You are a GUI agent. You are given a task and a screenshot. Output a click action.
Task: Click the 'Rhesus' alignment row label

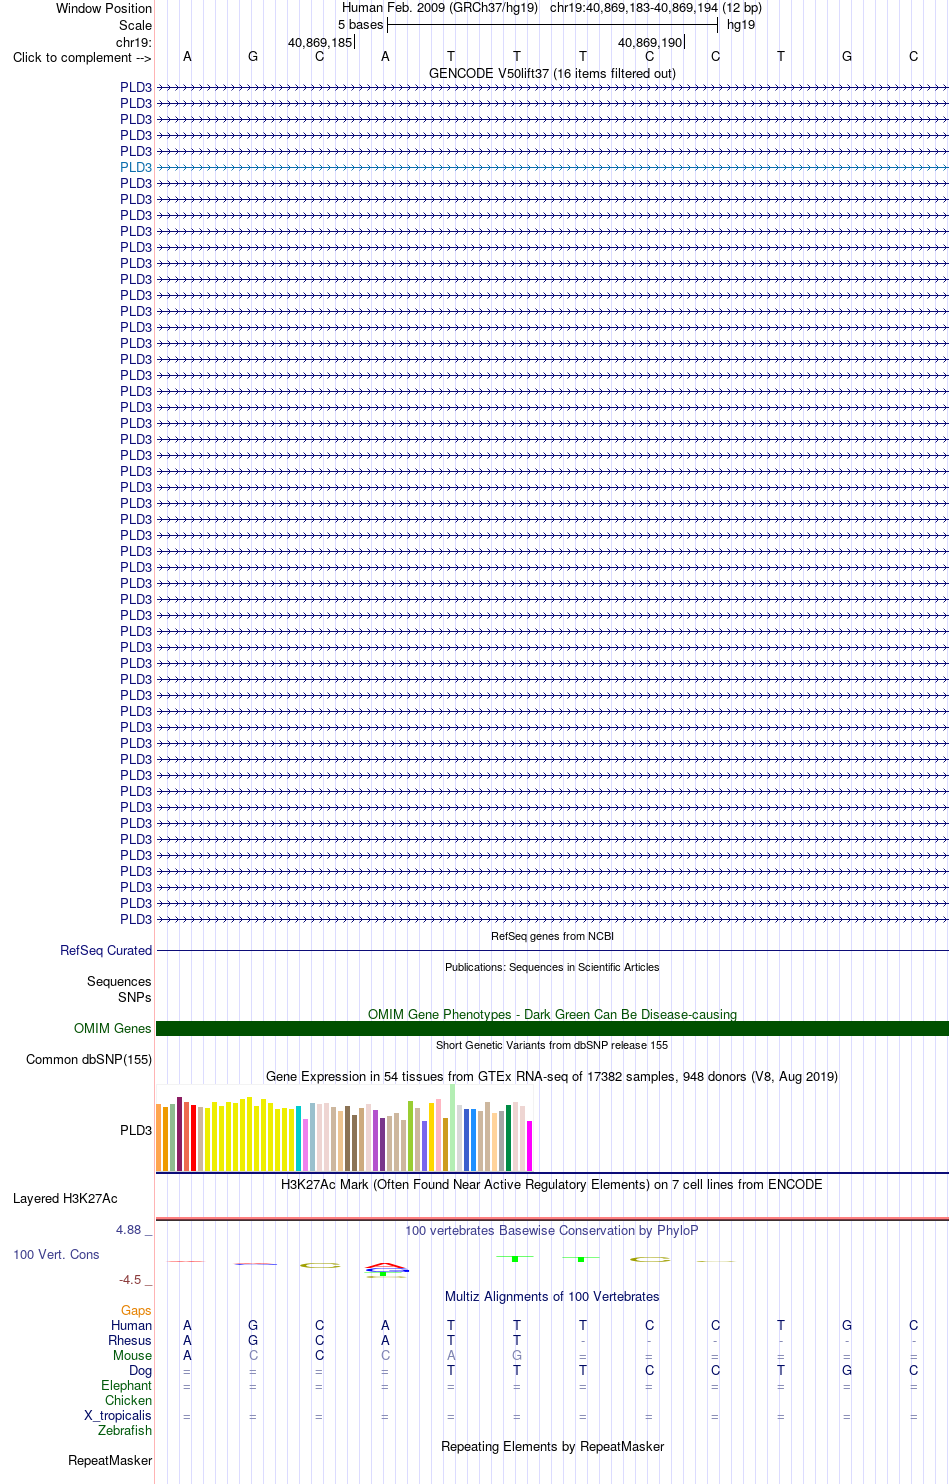pos(130,1341)
